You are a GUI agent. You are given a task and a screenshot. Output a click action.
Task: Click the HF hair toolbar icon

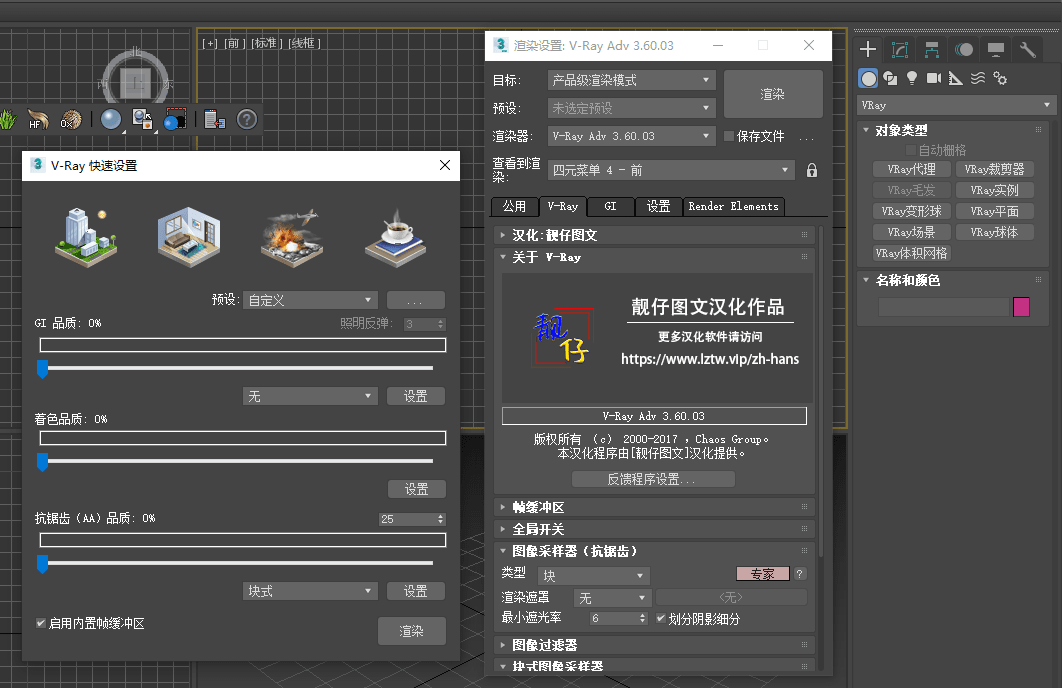(38, 119)
